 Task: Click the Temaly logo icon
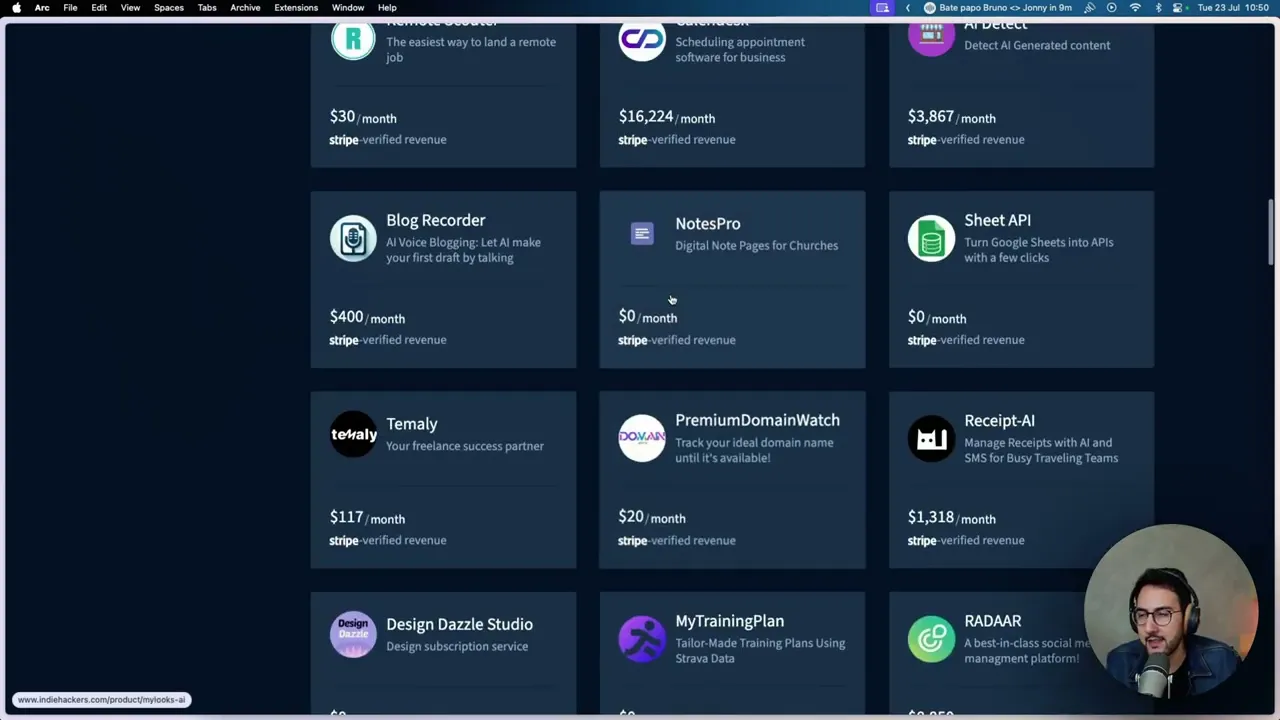(x=353, y=434)
